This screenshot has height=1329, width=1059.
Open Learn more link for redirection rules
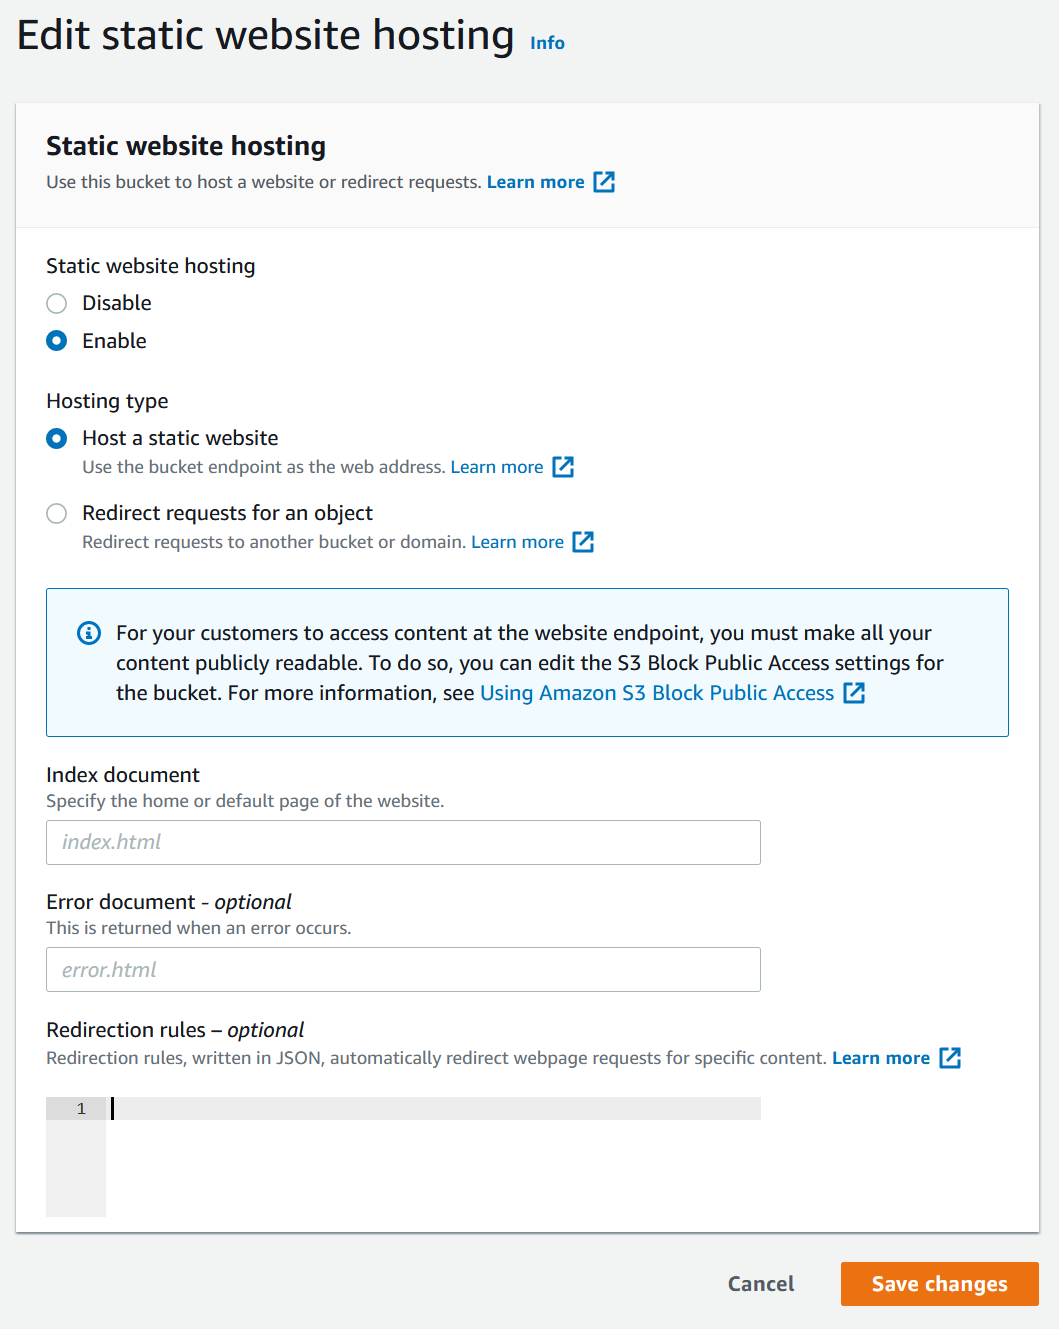(x=880, y=1058)
